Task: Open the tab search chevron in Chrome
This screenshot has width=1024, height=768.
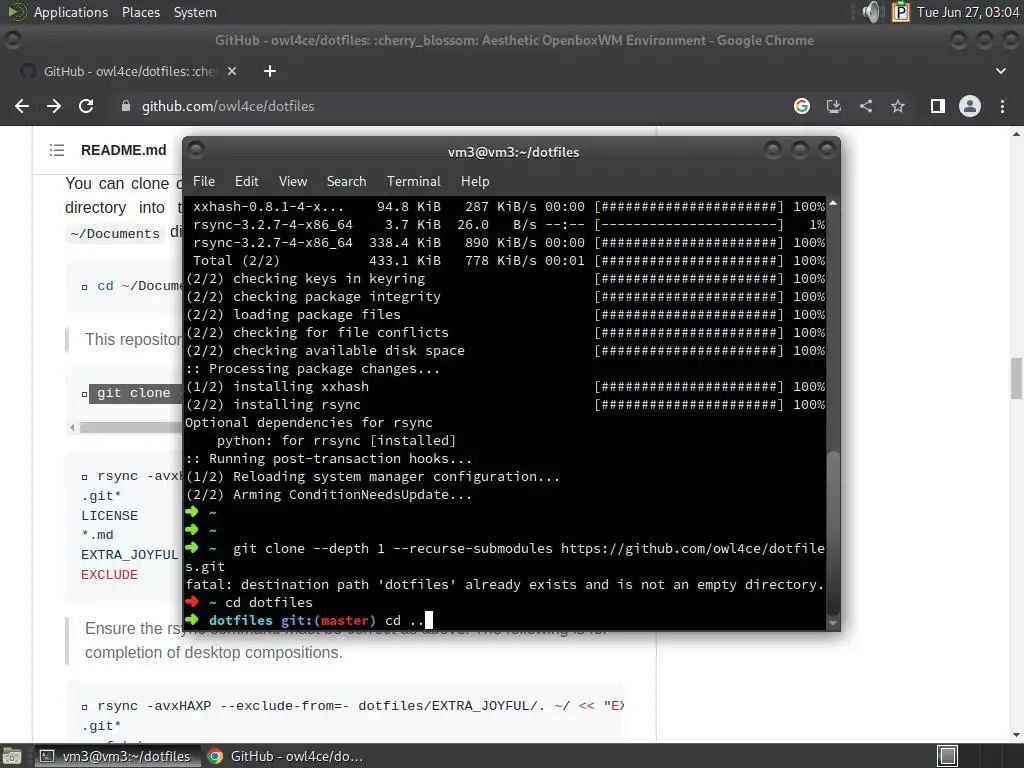Action: [x=1000, y=71]
